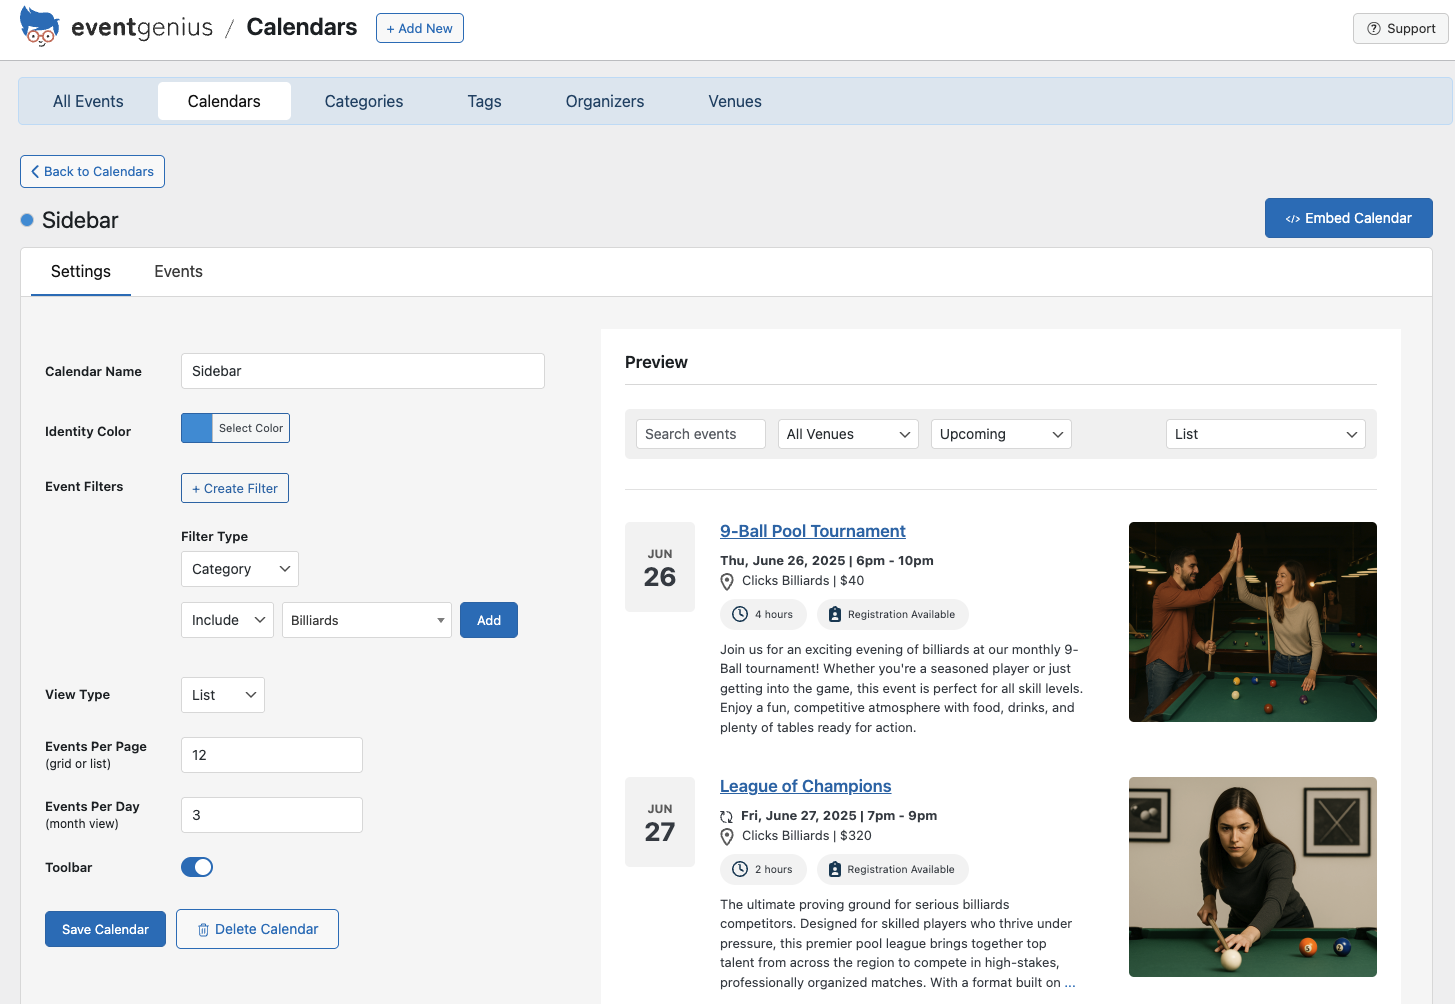Click the JUN 27 date badge
Screen dimensions: 1455x1004
coord(660,822)
